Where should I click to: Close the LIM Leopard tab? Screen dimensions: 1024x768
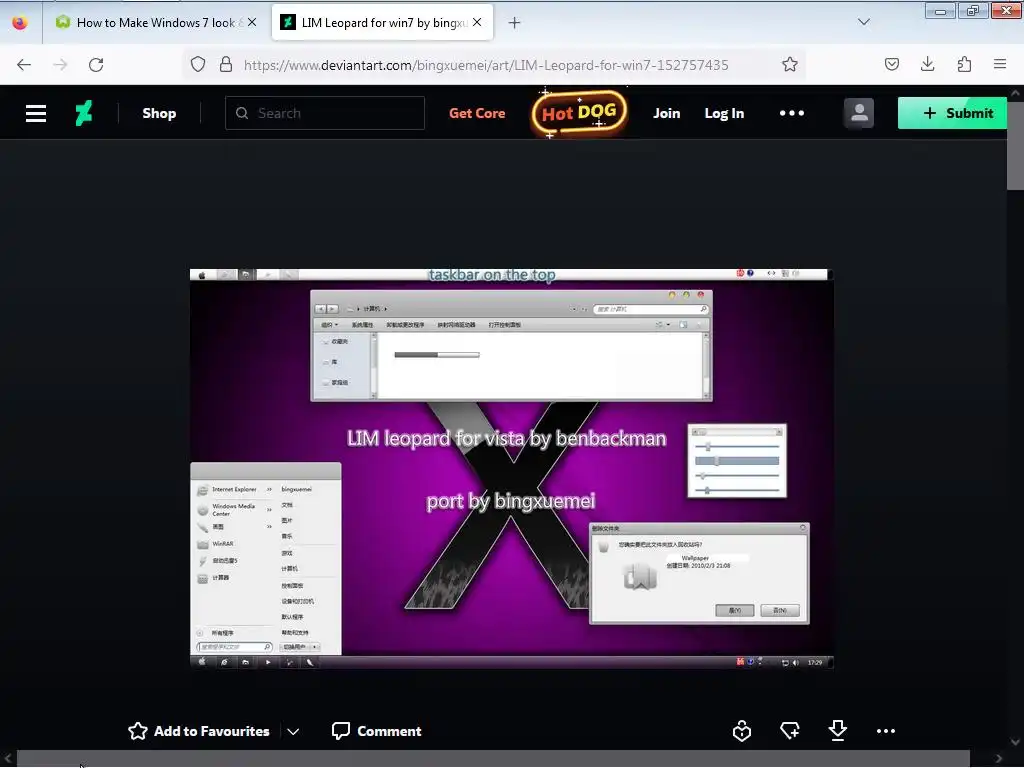(477, 22)
